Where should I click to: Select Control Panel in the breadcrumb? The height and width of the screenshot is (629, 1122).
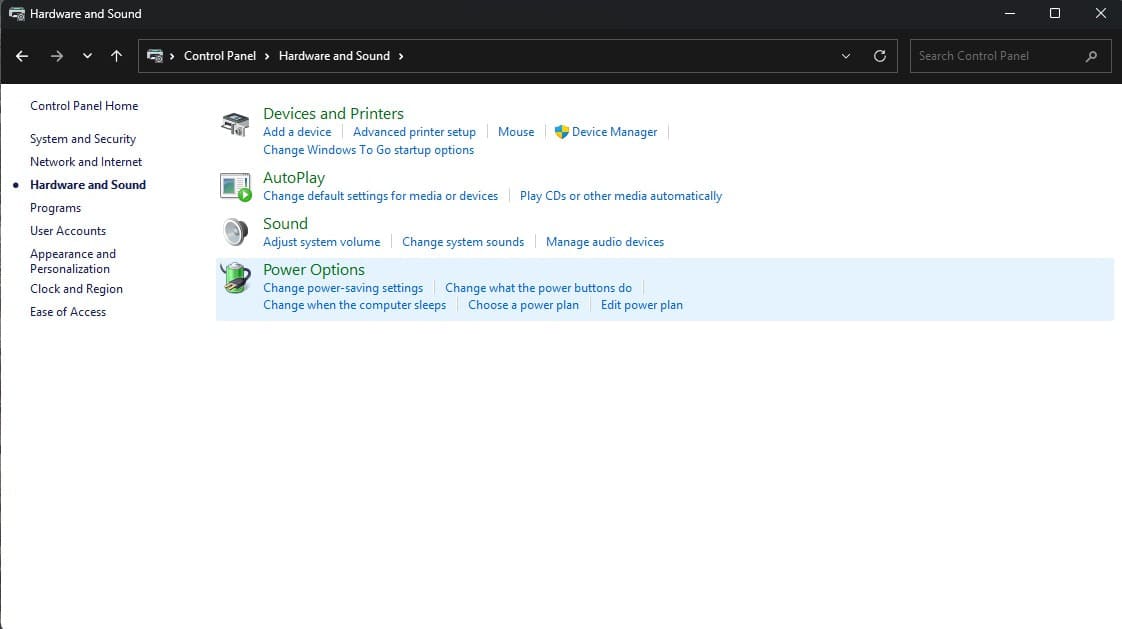click(x=220, y=56)
